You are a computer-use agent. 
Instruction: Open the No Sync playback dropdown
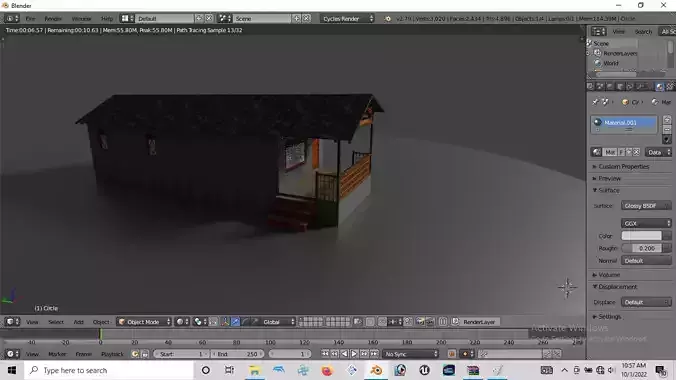[410, 354]
